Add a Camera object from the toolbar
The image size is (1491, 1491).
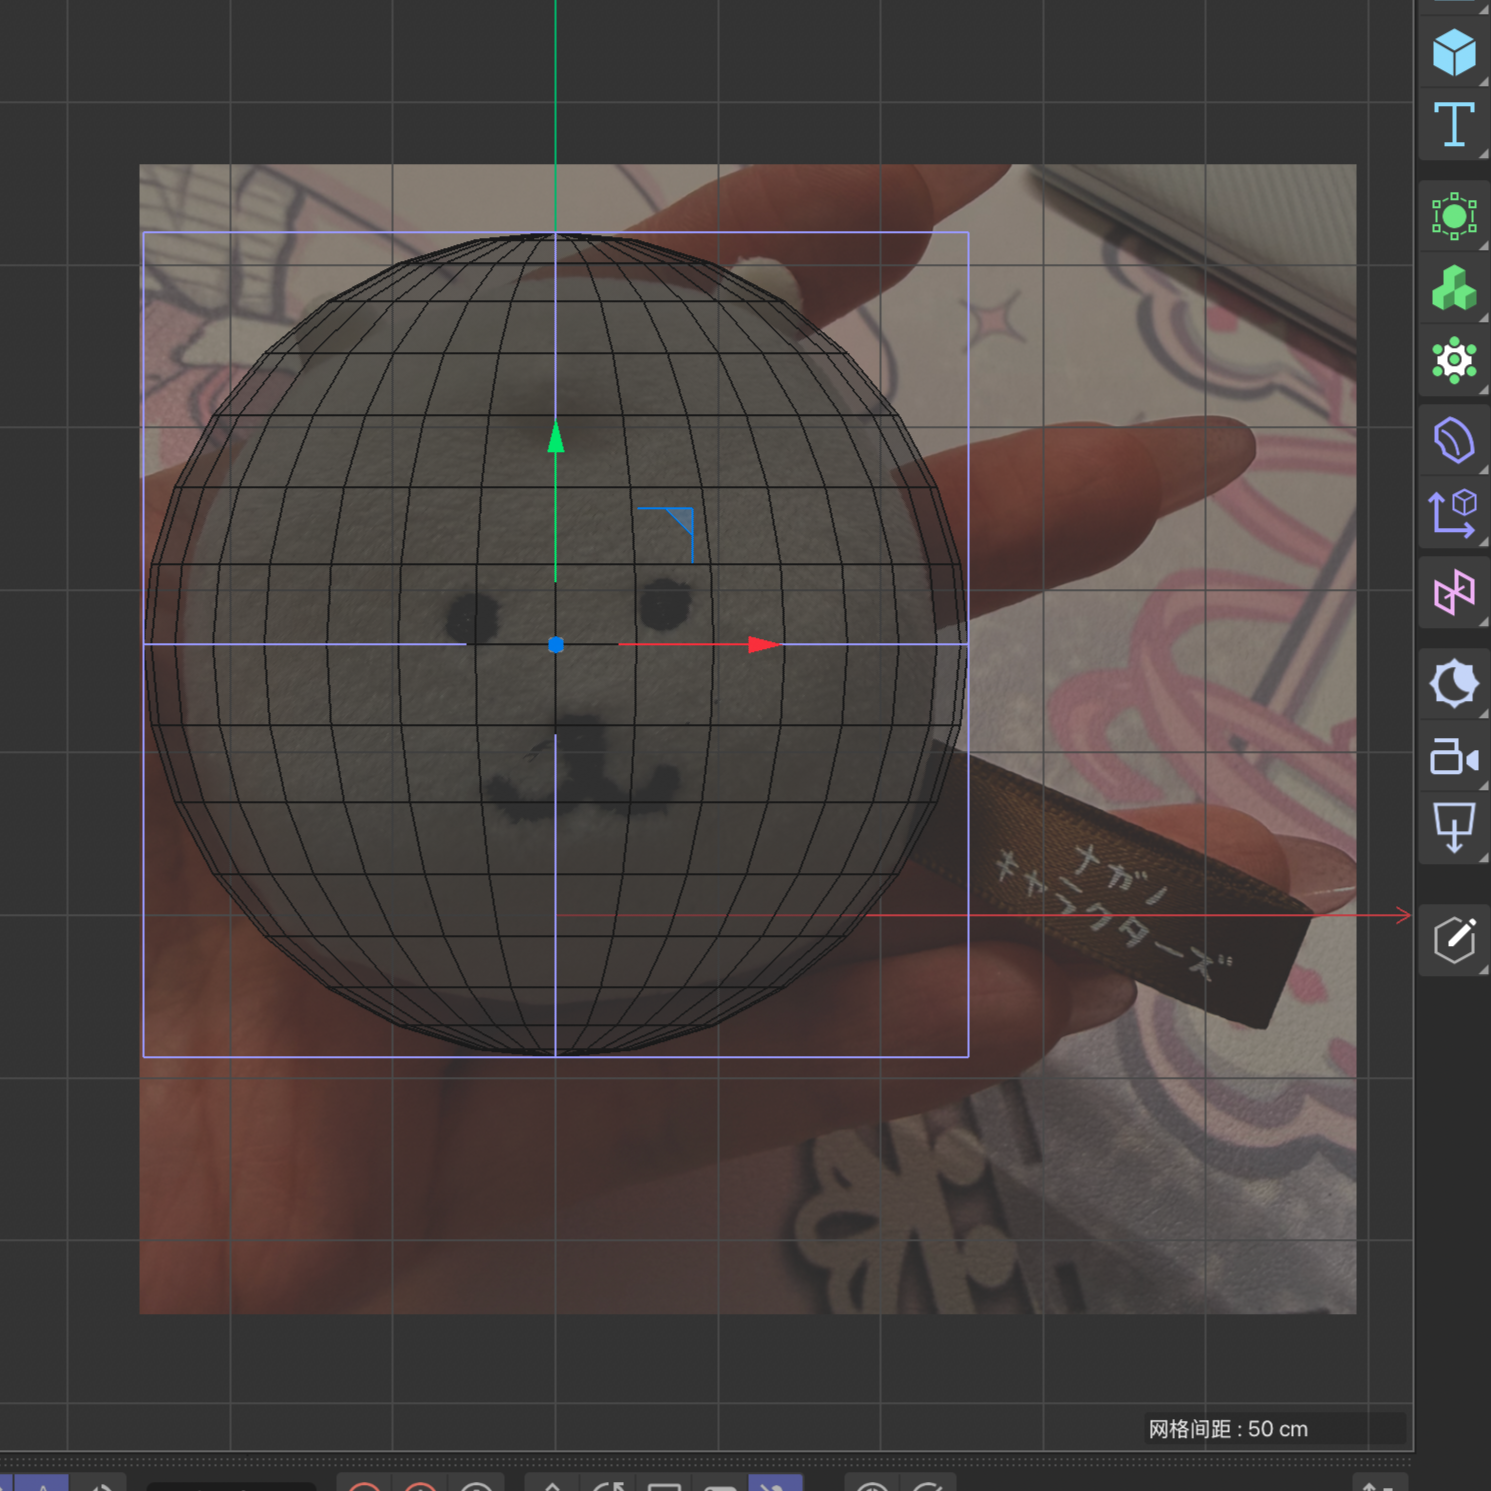pyautogui.click(x=1453, y=757)
